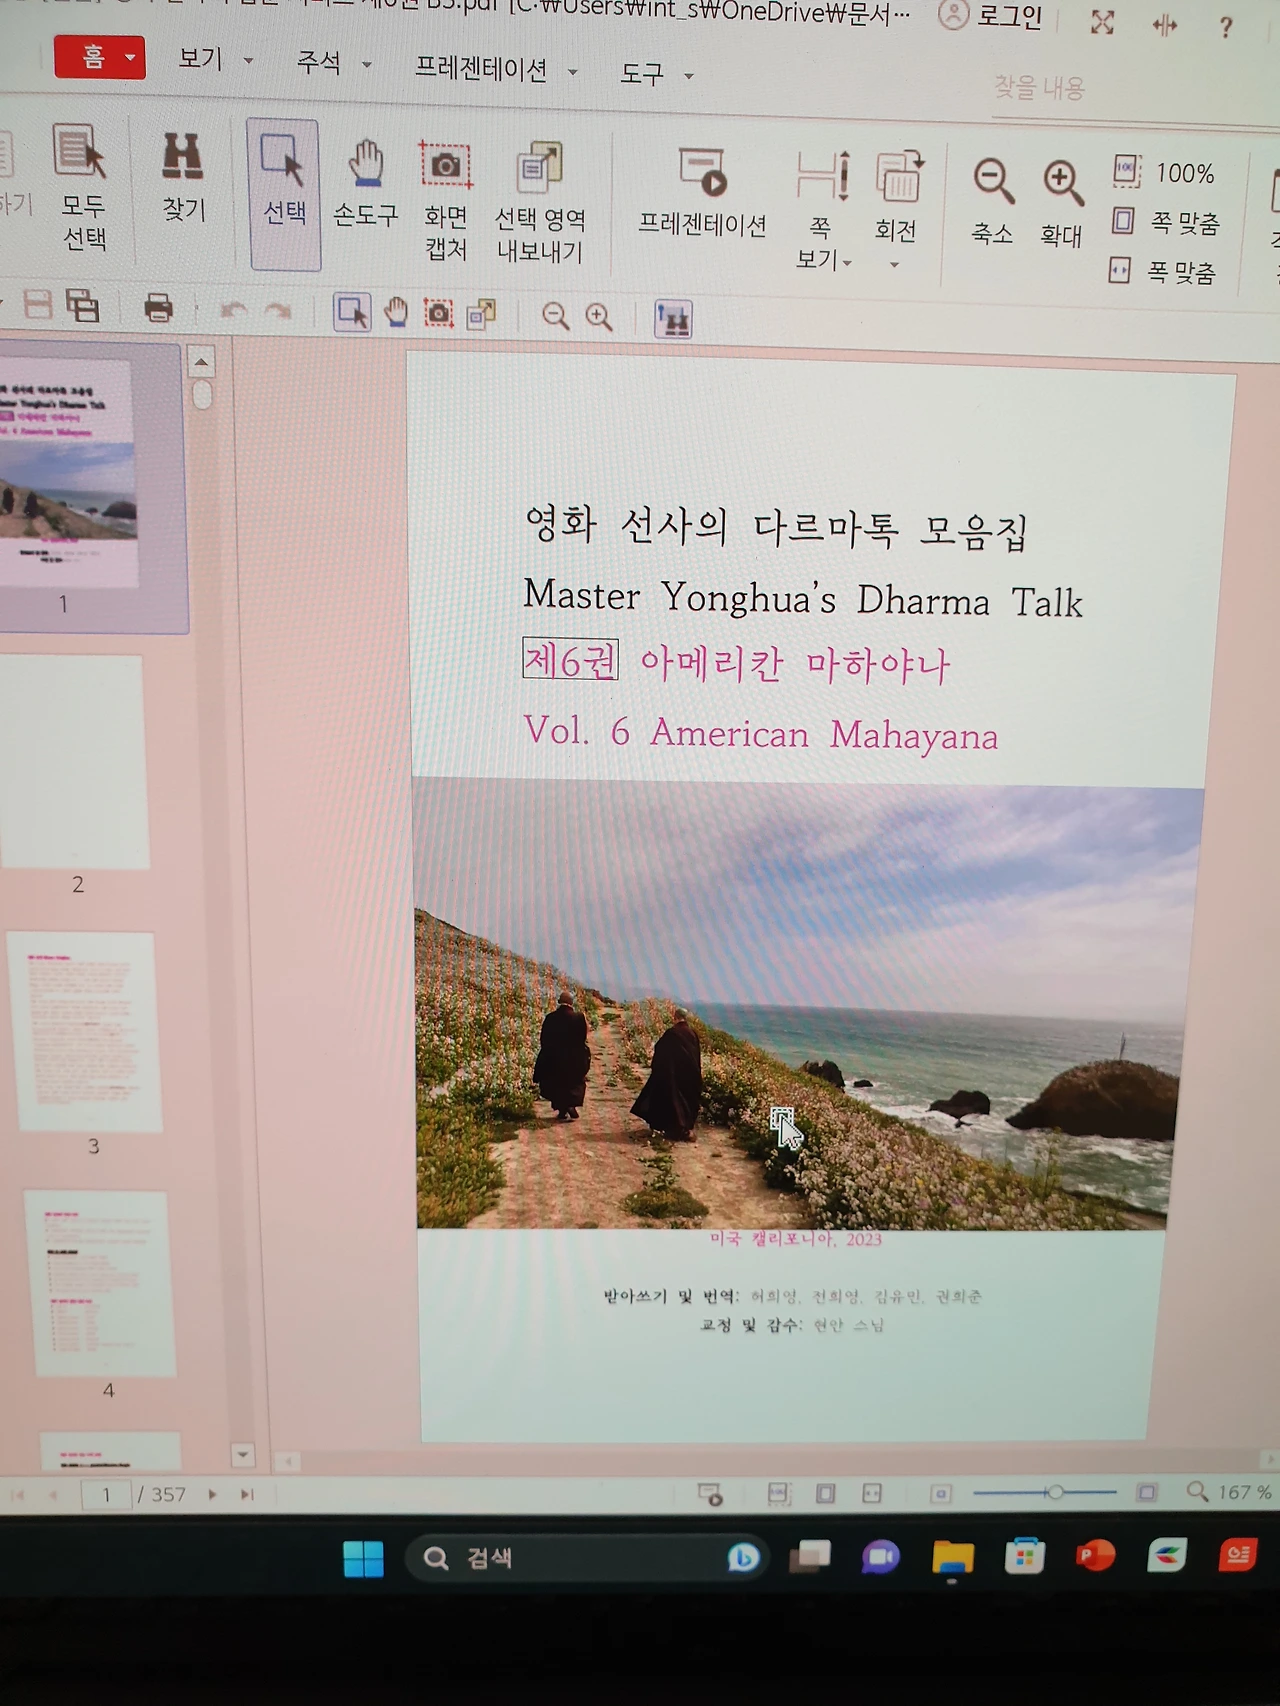Click 선택 영역 내보내기 export icon

tap(540, 202)
